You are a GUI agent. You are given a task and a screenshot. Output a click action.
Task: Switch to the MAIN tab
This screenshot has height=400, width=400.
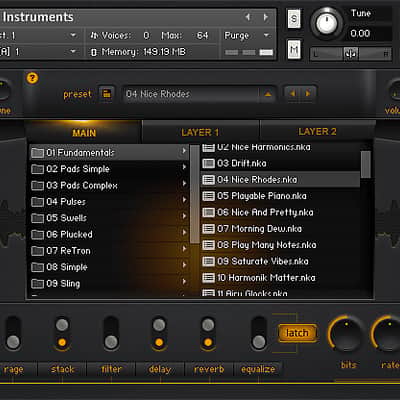(x=84, y=133)
